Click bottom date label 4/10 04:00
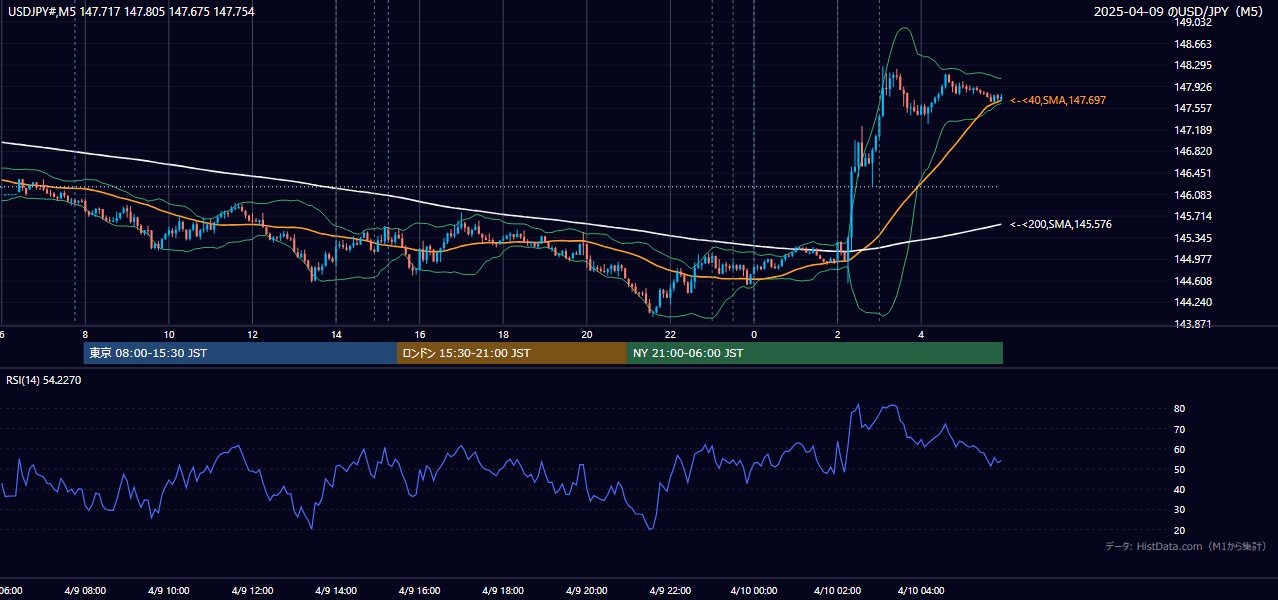Screen dimensions: 1278x600 click(921, 591)
